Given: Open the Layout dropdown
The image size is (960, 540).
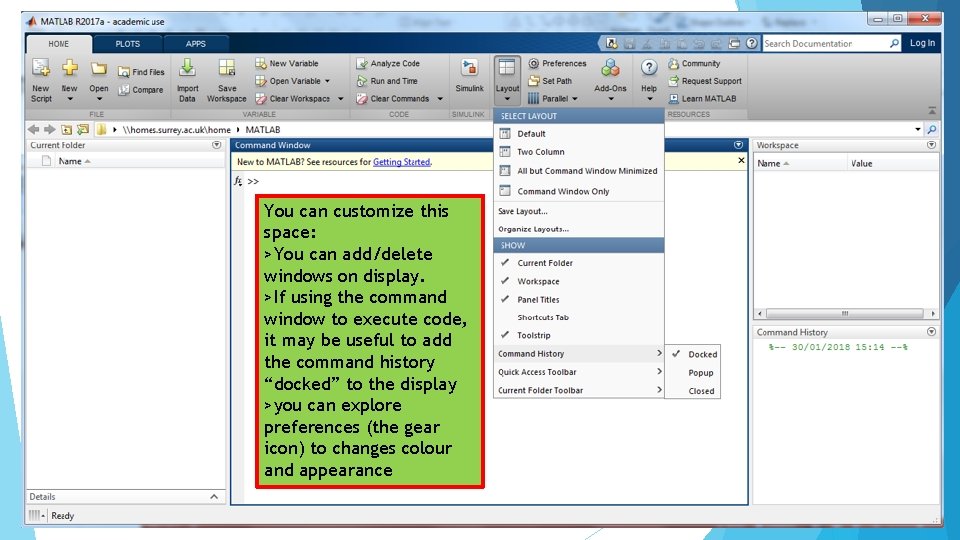Looking at the screenshot, I should [x=507, y=80].
